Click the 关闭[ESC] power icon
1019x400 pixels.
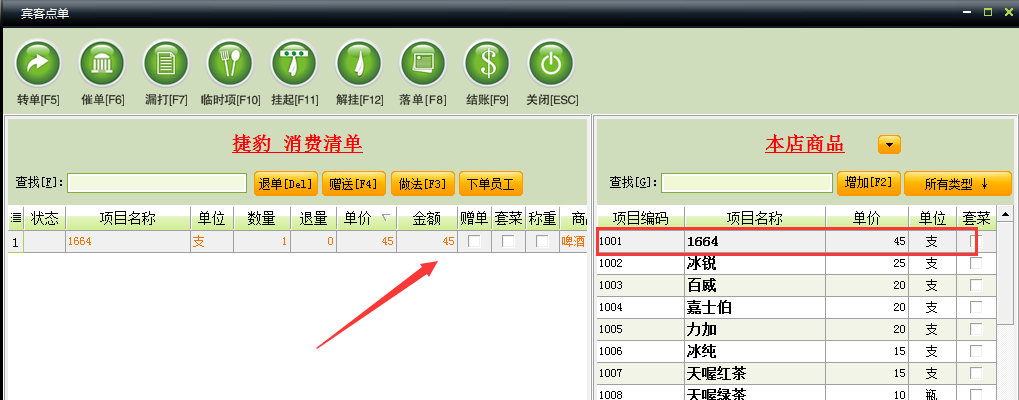(551, 63)
